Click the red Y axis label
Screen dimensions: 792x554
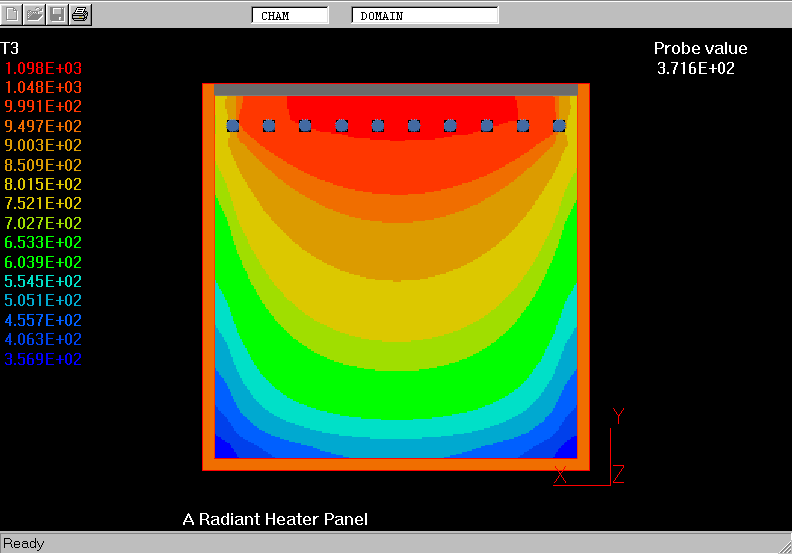point(618,416)
